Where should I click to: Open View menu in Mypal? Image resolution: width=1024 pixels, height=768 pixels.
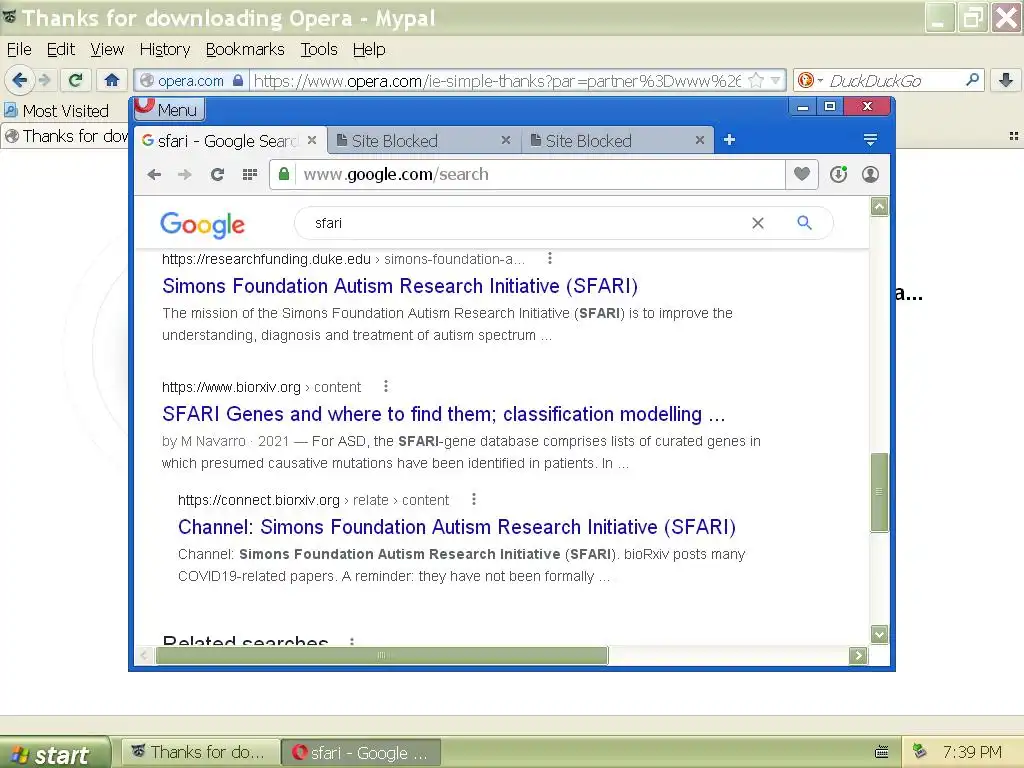[107, 50]
